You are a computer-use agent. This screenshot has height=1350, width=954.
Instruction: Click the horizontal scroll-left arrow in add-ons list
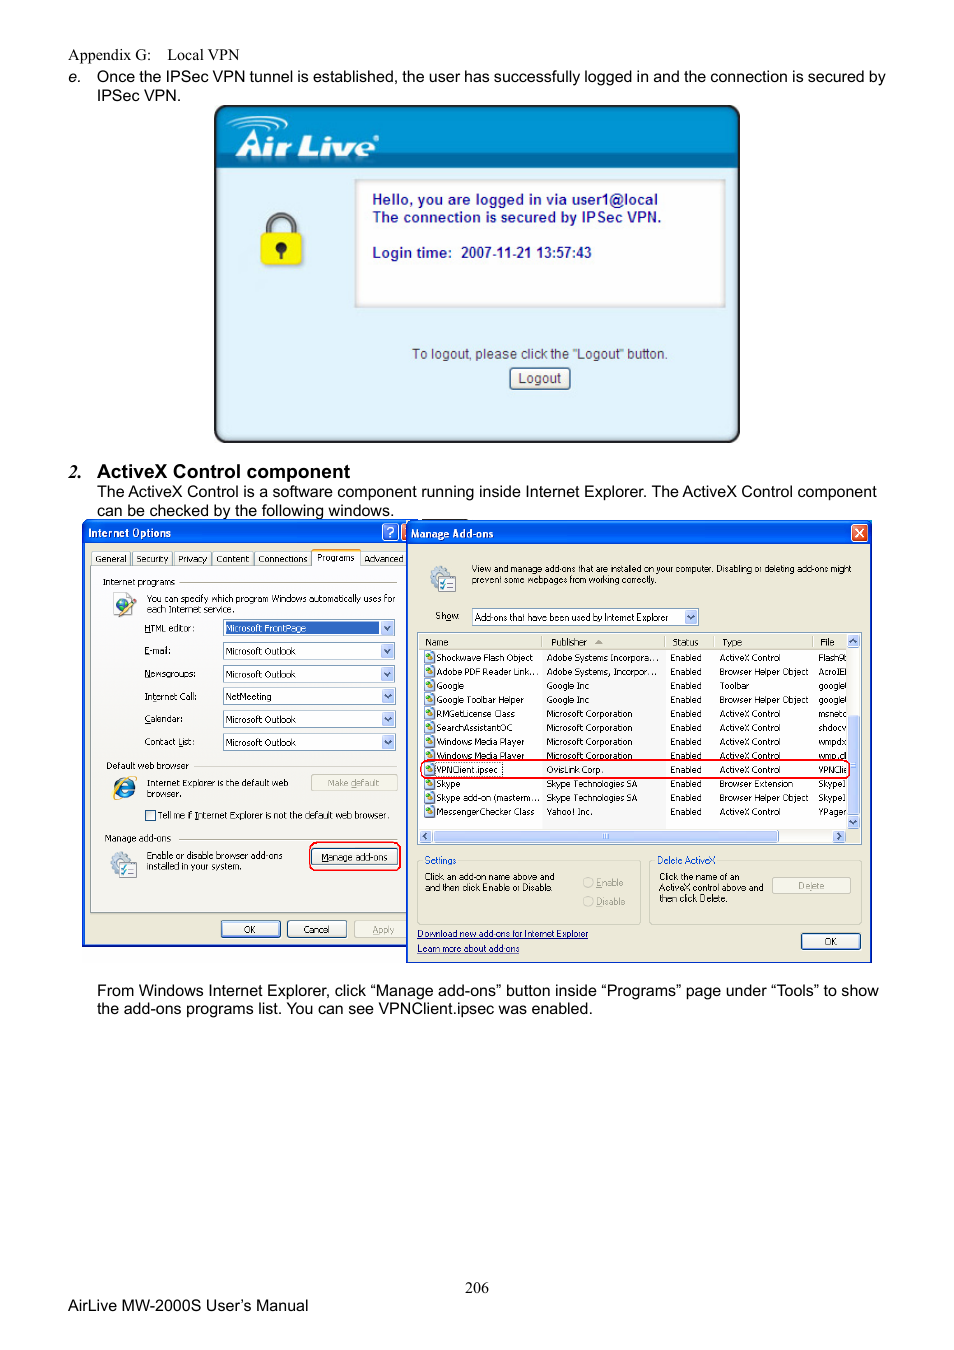(x=427, y=836)
